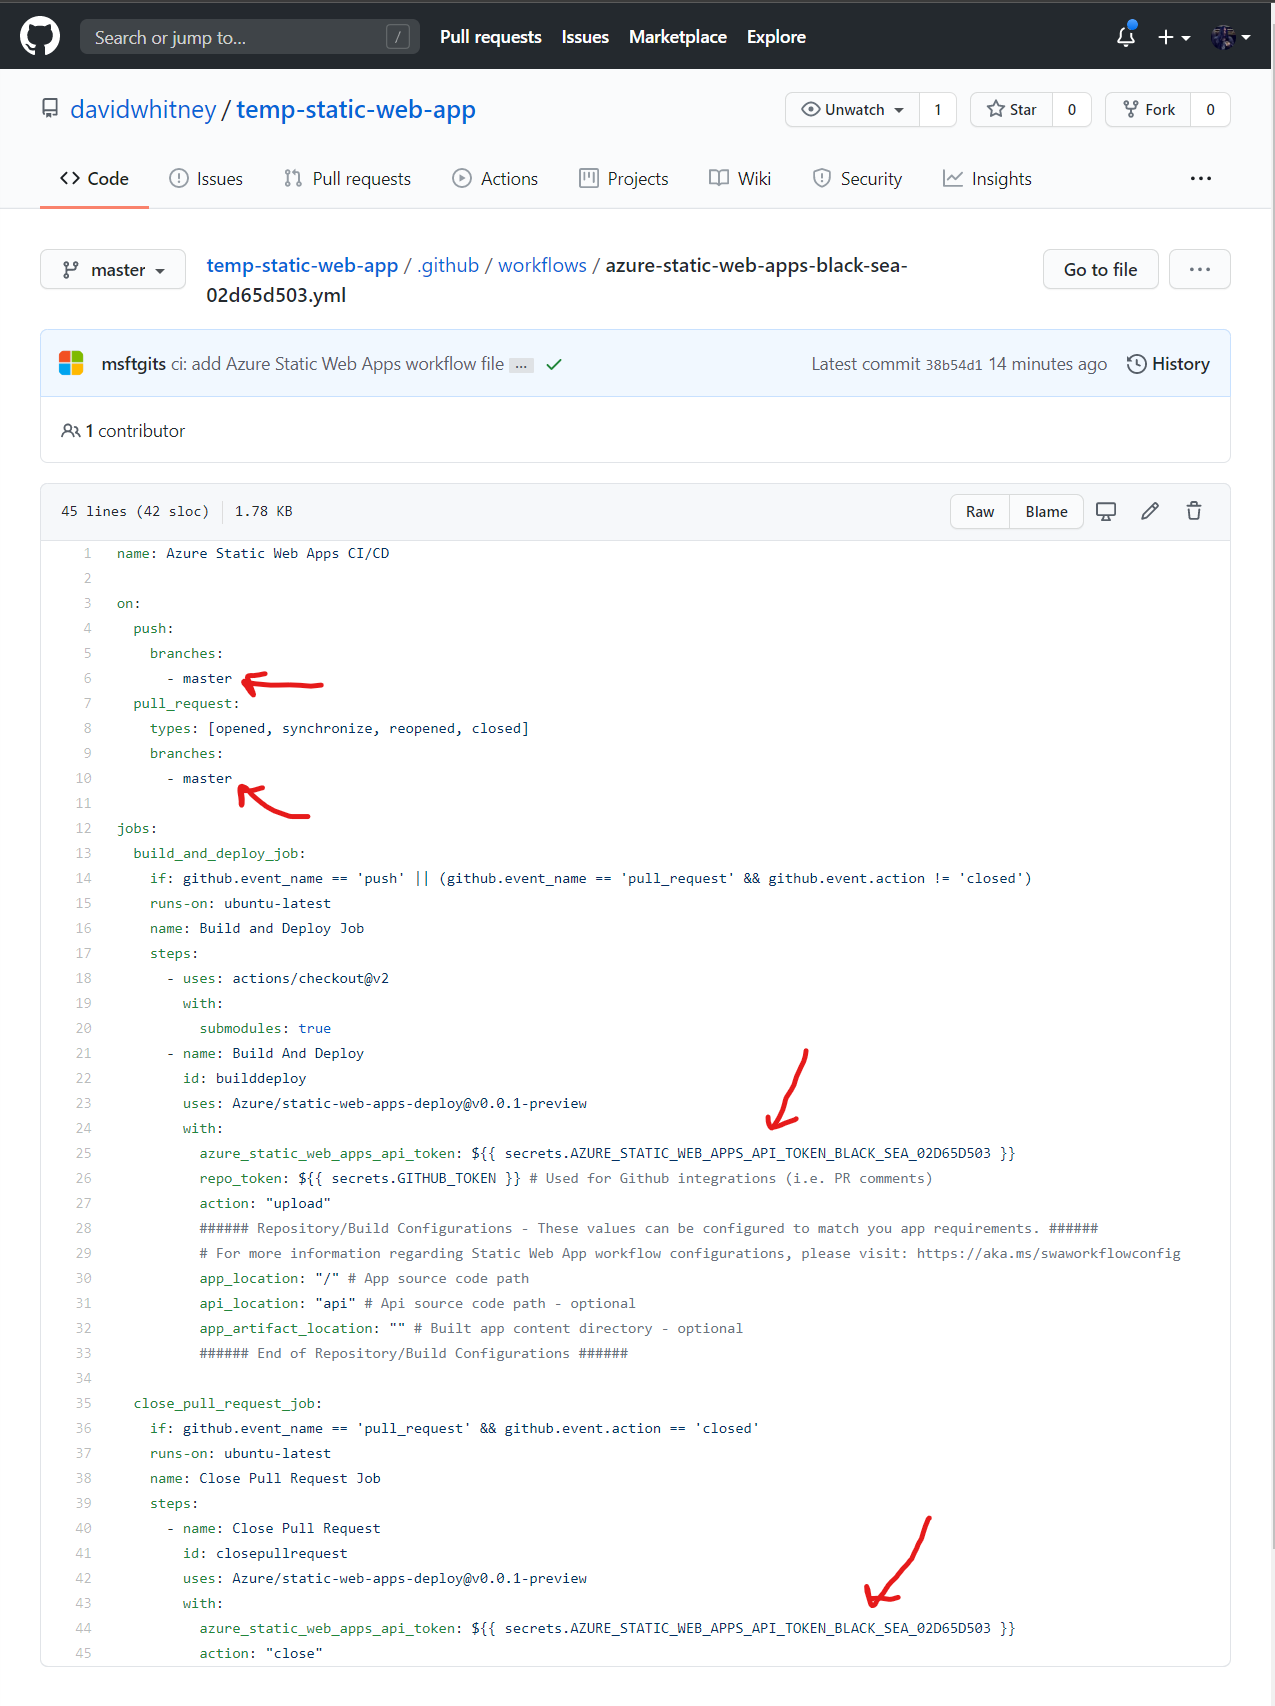Open the file options ellipsis button
The image size is (1275, 1706).
1200,269
